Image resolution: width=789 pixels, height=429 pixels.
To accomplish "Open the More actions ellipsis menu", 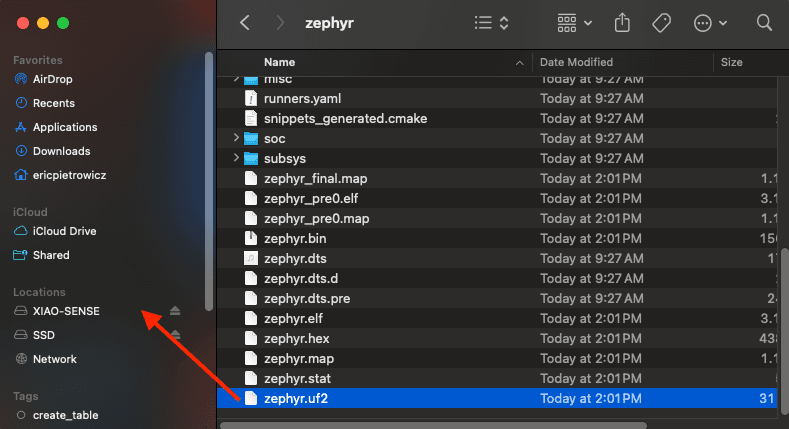I will [x=709, y=22].
